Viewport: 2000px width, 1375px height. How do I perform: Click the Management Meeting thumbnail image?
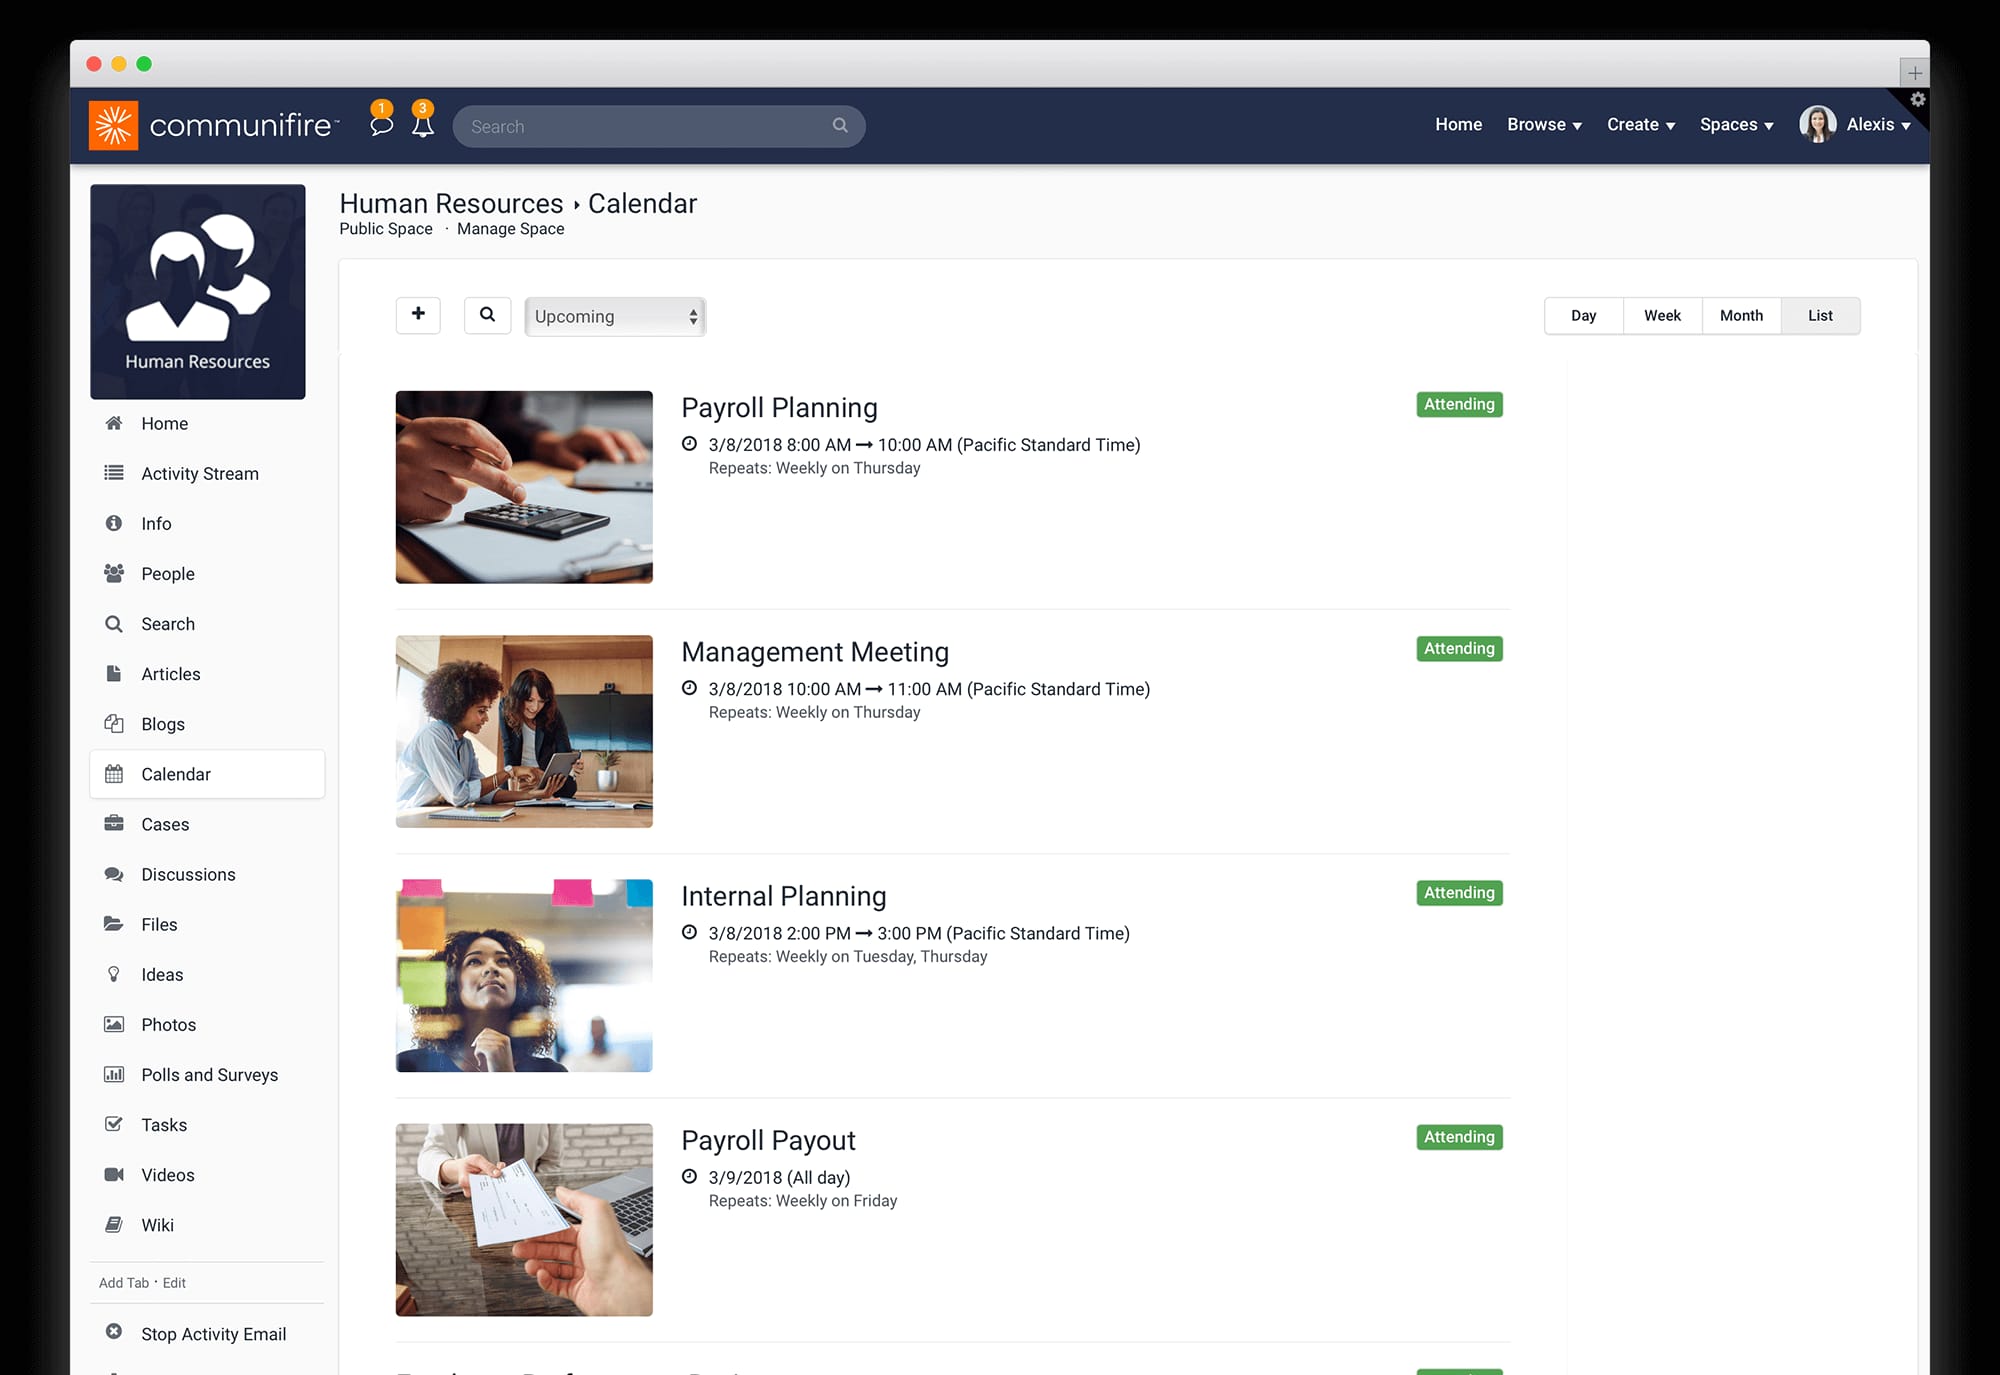point(524,731)
